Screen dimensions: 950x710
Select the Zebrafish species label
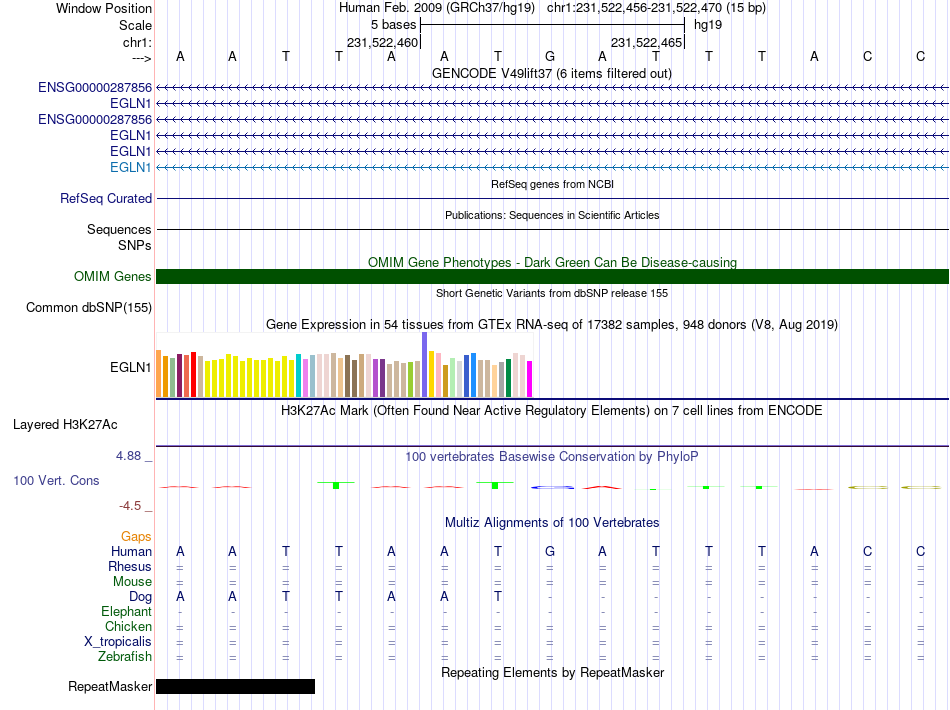tap(125, 657)
